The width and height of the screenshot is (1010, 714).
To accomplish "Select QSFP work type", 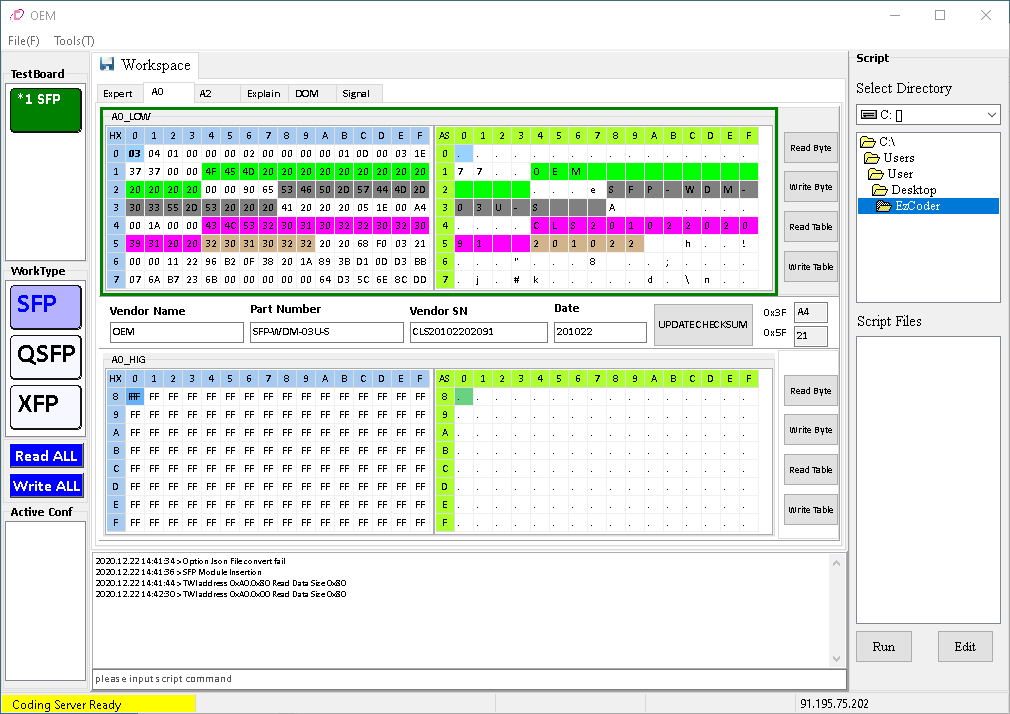I will (x=45, y=356).
